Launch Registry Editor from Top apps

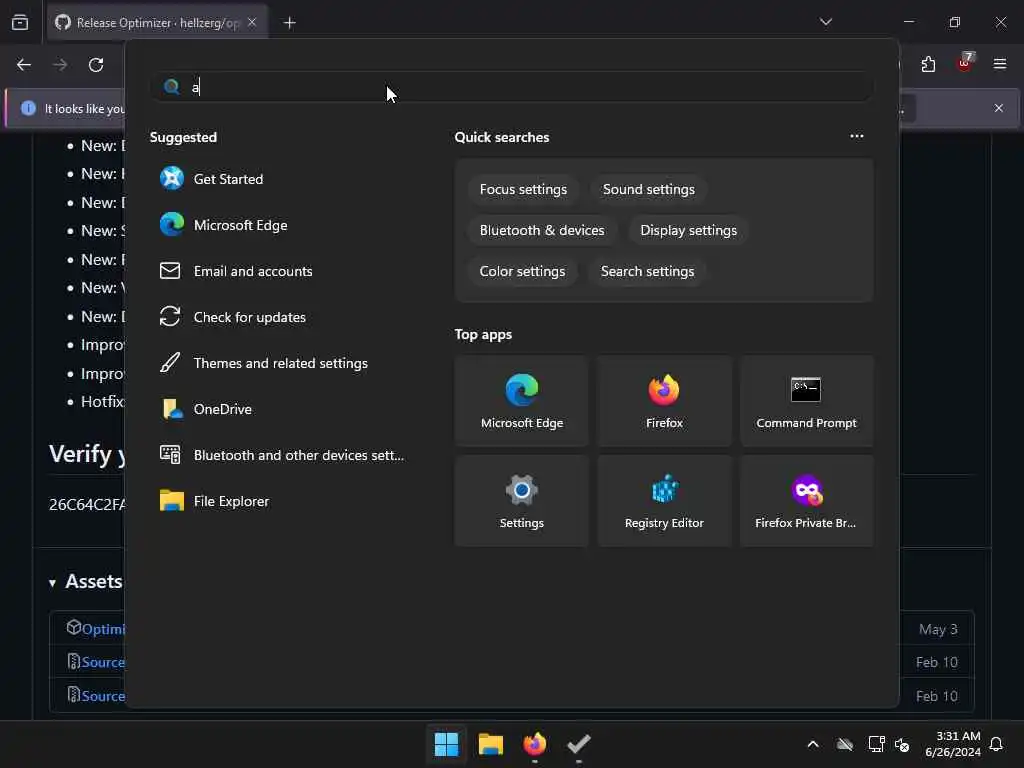pos(664,501)
